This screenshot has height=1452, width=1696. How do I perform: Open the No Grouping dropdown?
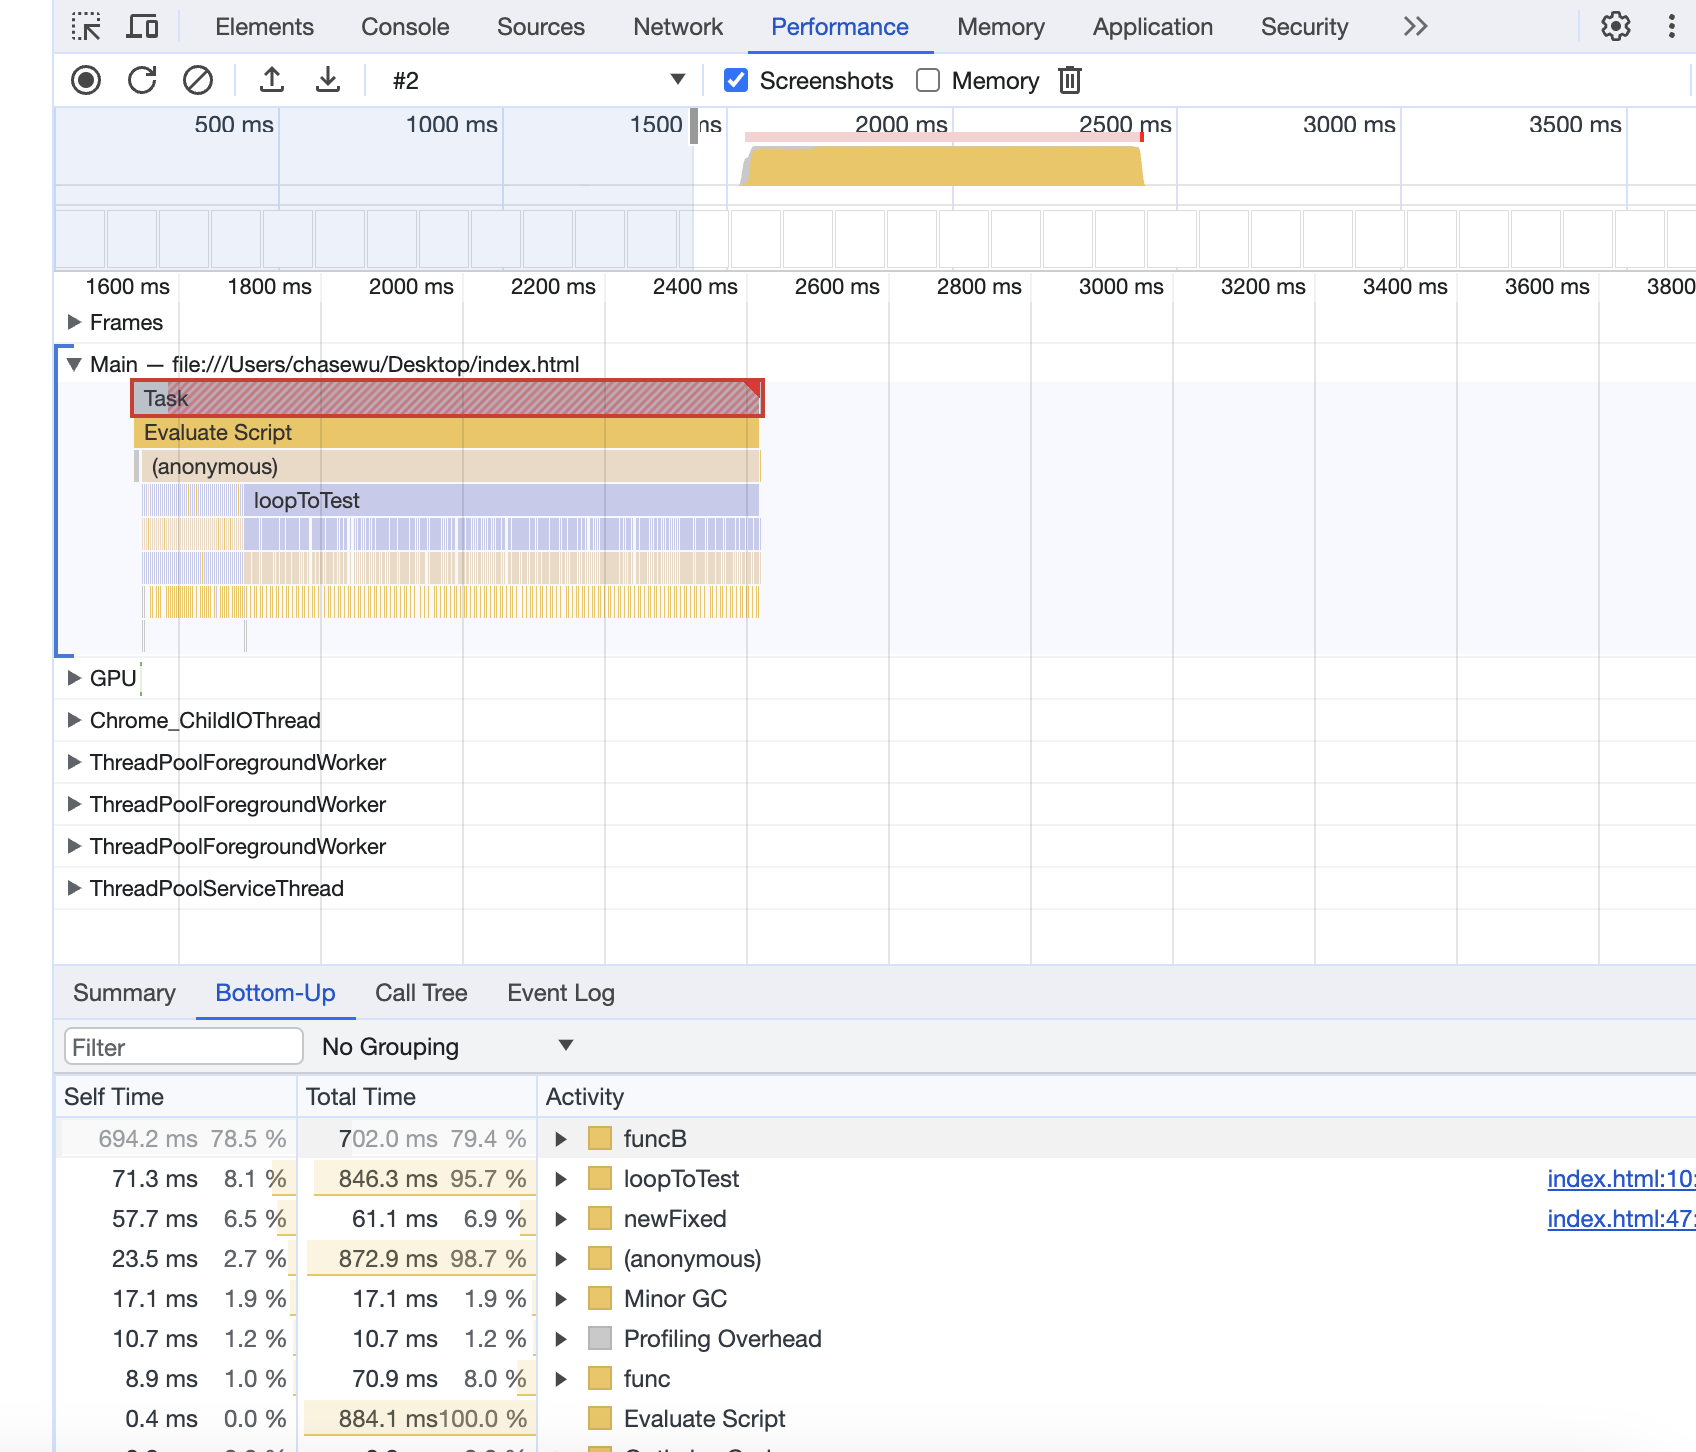(446, 1046)
